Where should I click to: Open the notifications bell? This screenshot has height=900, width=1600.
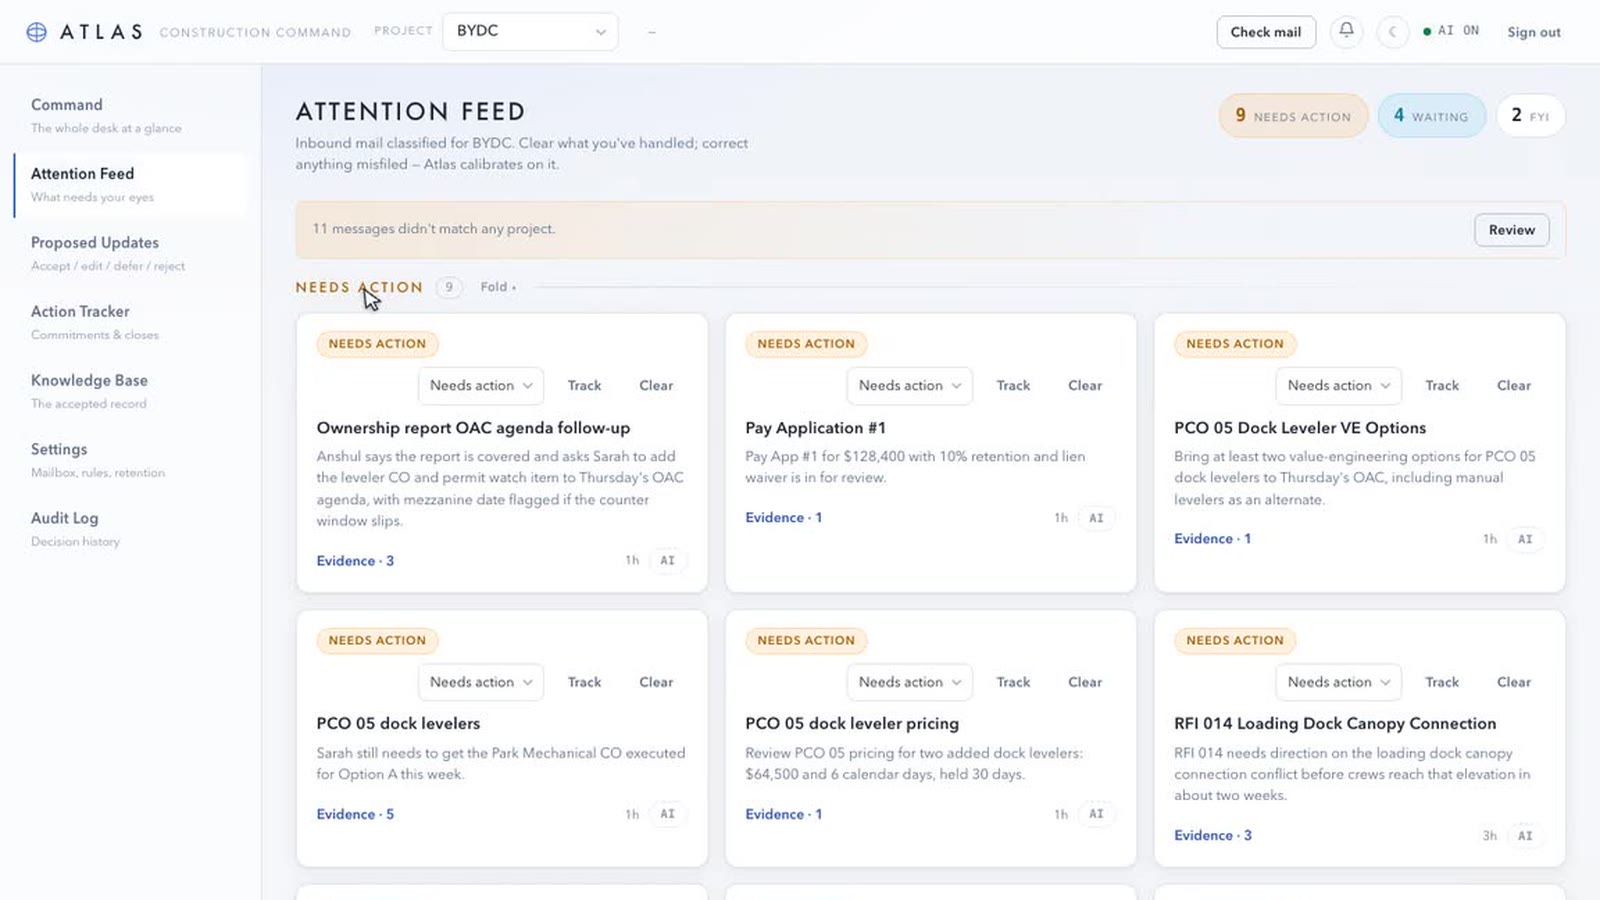(x=1347, y=31)
